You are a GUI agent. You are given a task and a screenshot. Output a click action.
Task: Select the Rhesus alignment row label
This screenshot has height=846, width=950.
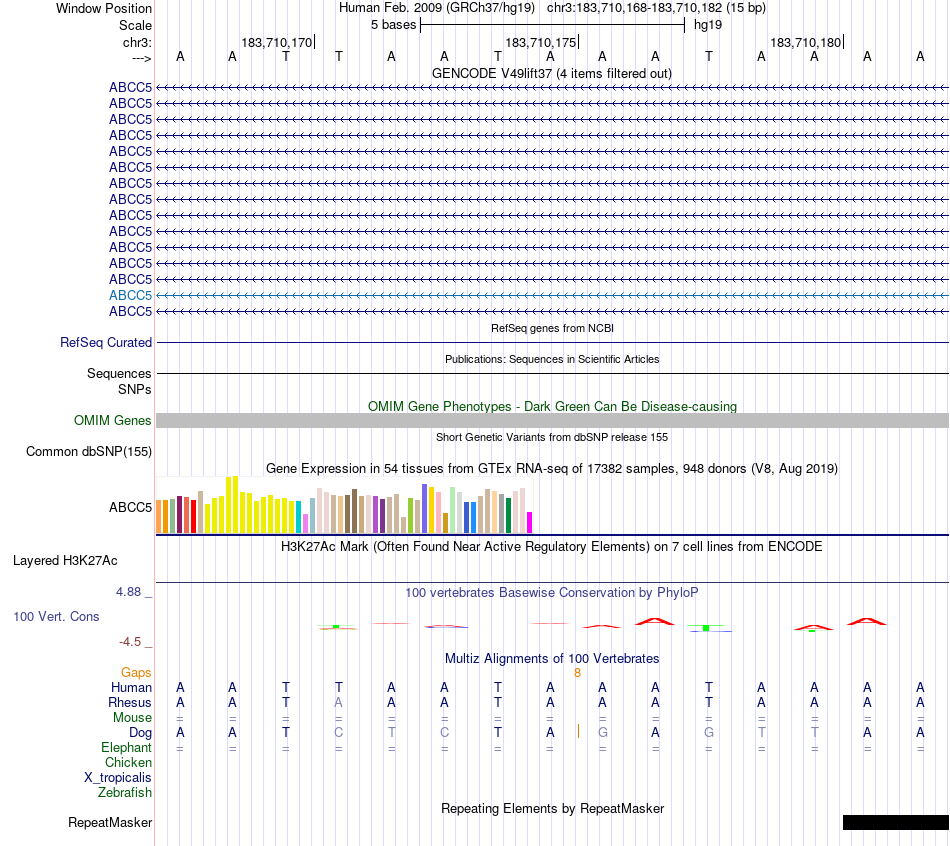click(x=130, y=702)
